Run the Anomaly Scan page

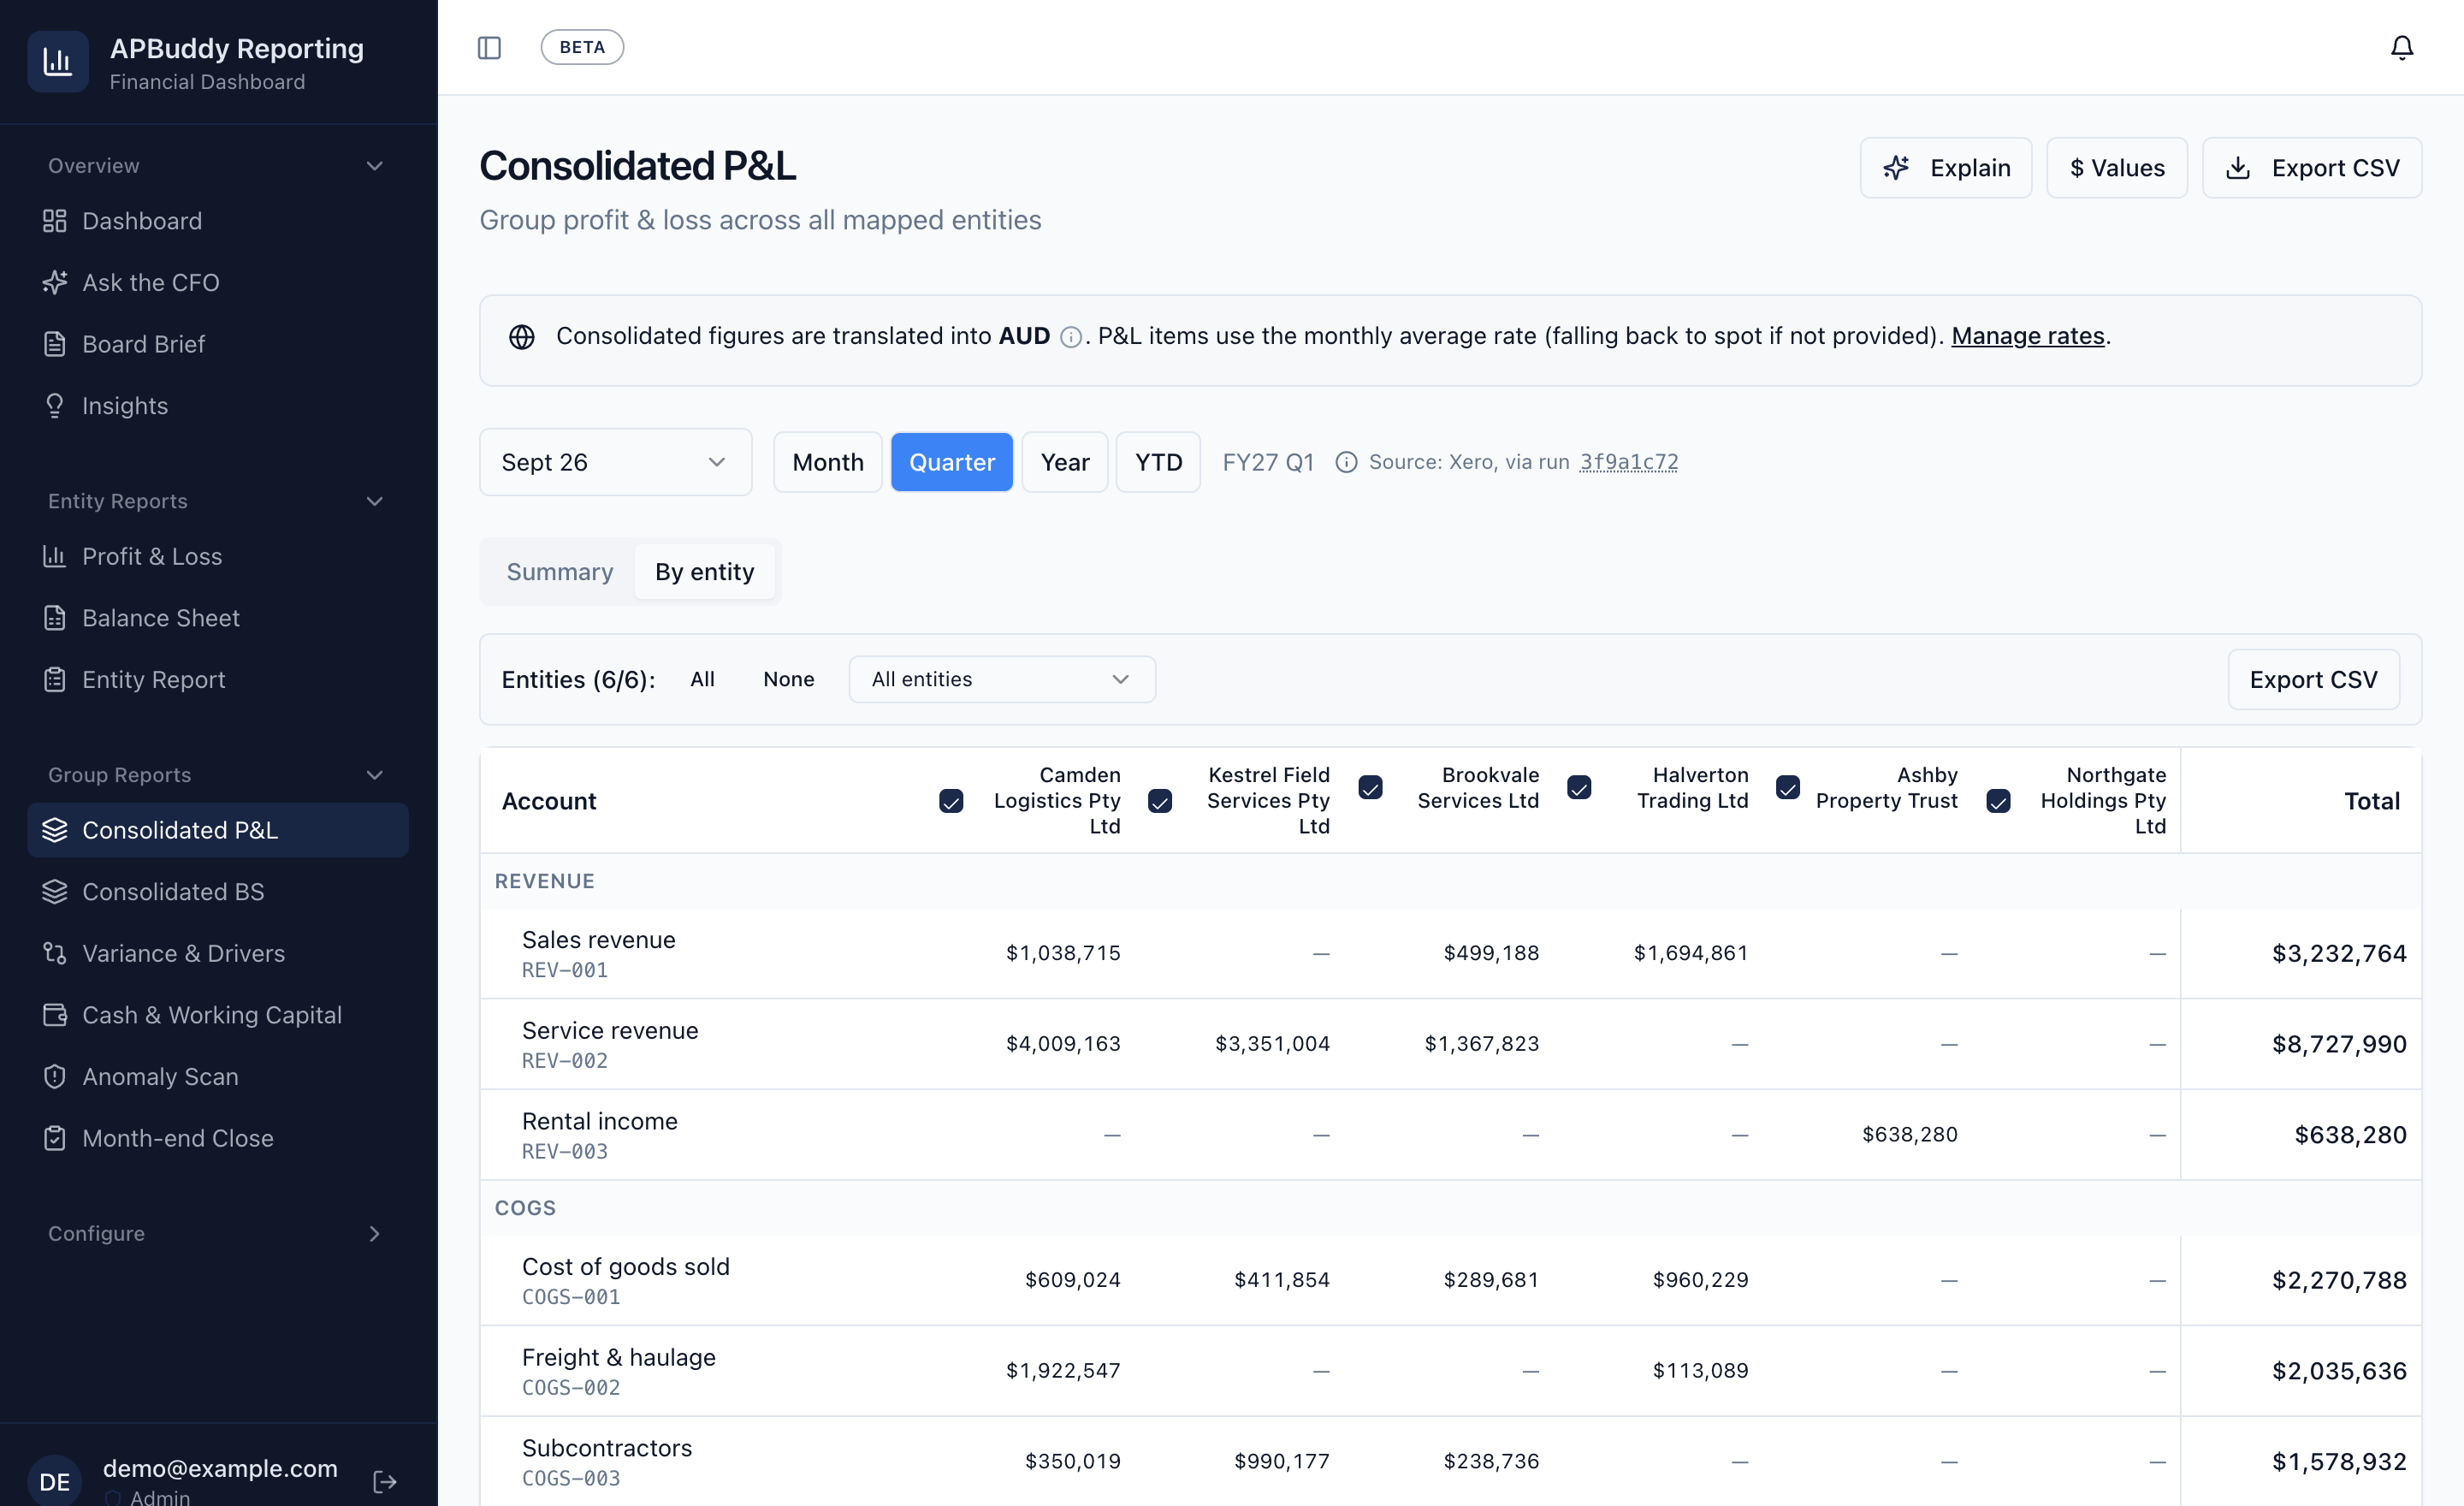pyautogui.click(x=218, y=1076)
